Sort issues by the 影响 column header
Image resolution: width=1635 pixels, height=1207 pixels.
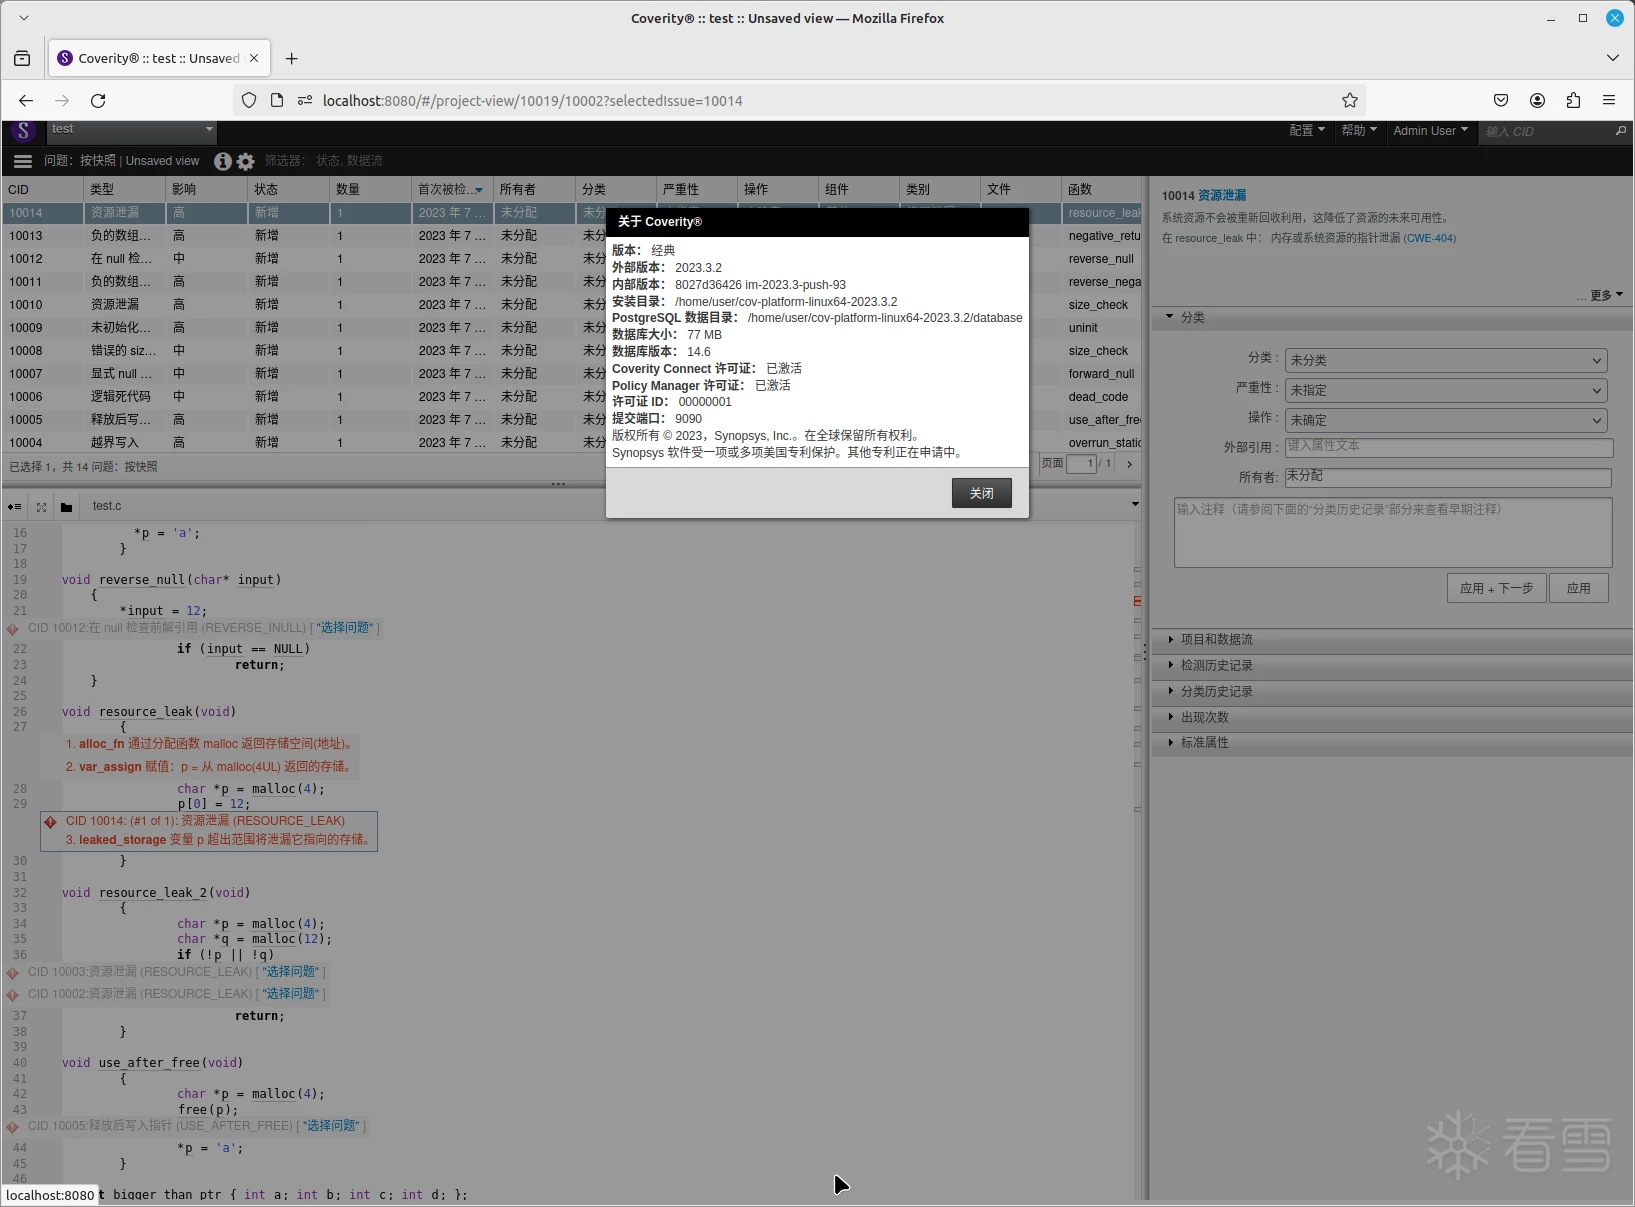206,189
